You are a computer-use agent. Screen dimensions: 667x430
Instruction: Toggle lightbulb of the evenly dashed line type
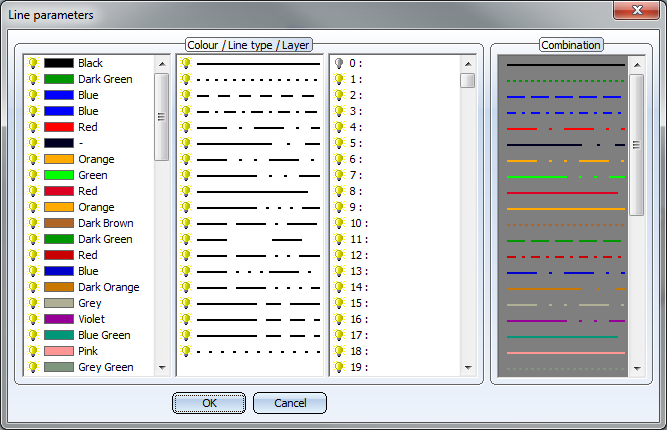[186, 95]
